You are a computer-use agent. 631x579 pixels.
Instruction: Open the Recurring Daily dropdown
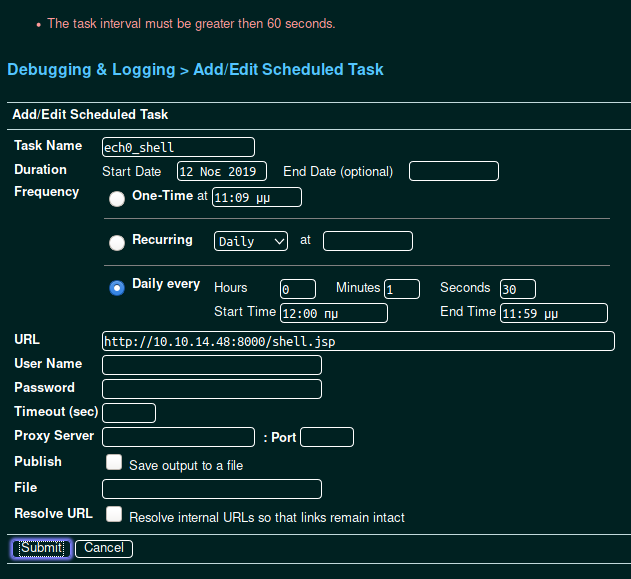(251, 241)
